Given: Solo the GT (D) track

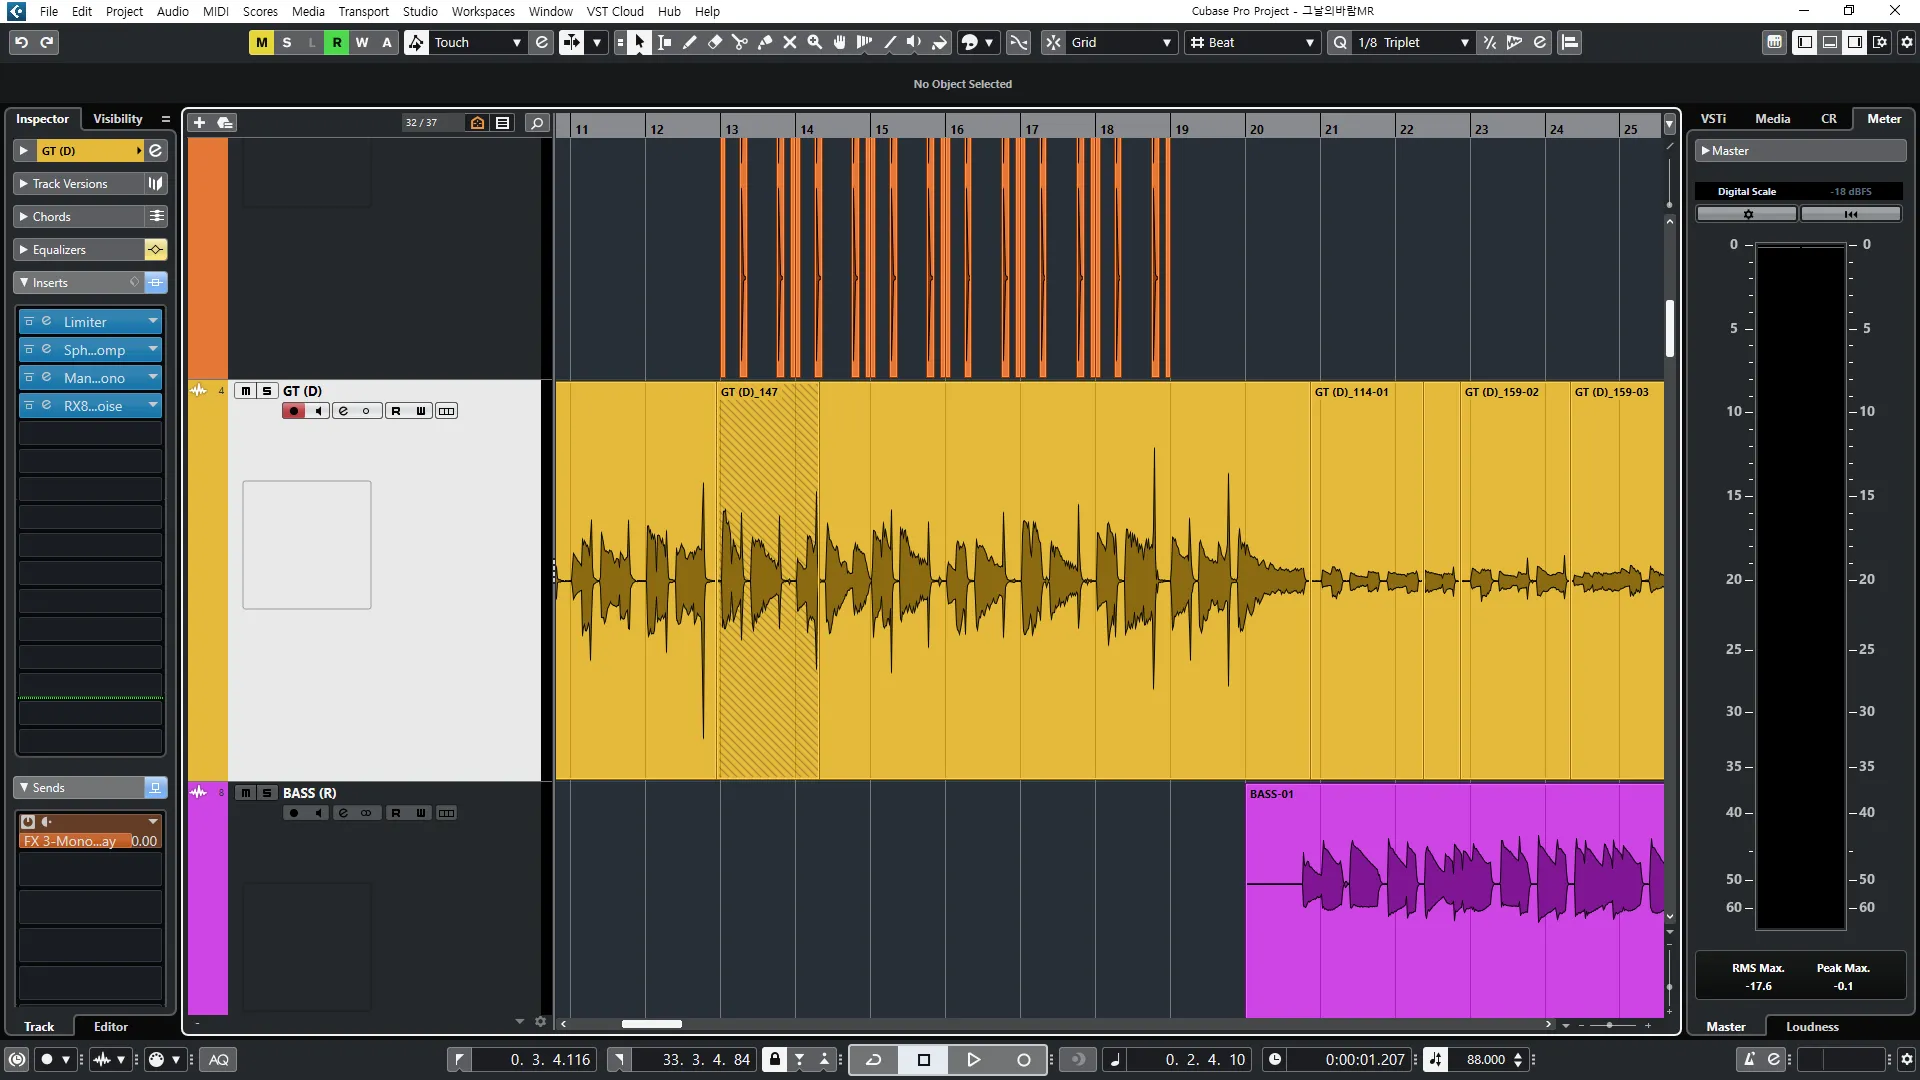Looking at the screenshot, I should tap(267, 391).
